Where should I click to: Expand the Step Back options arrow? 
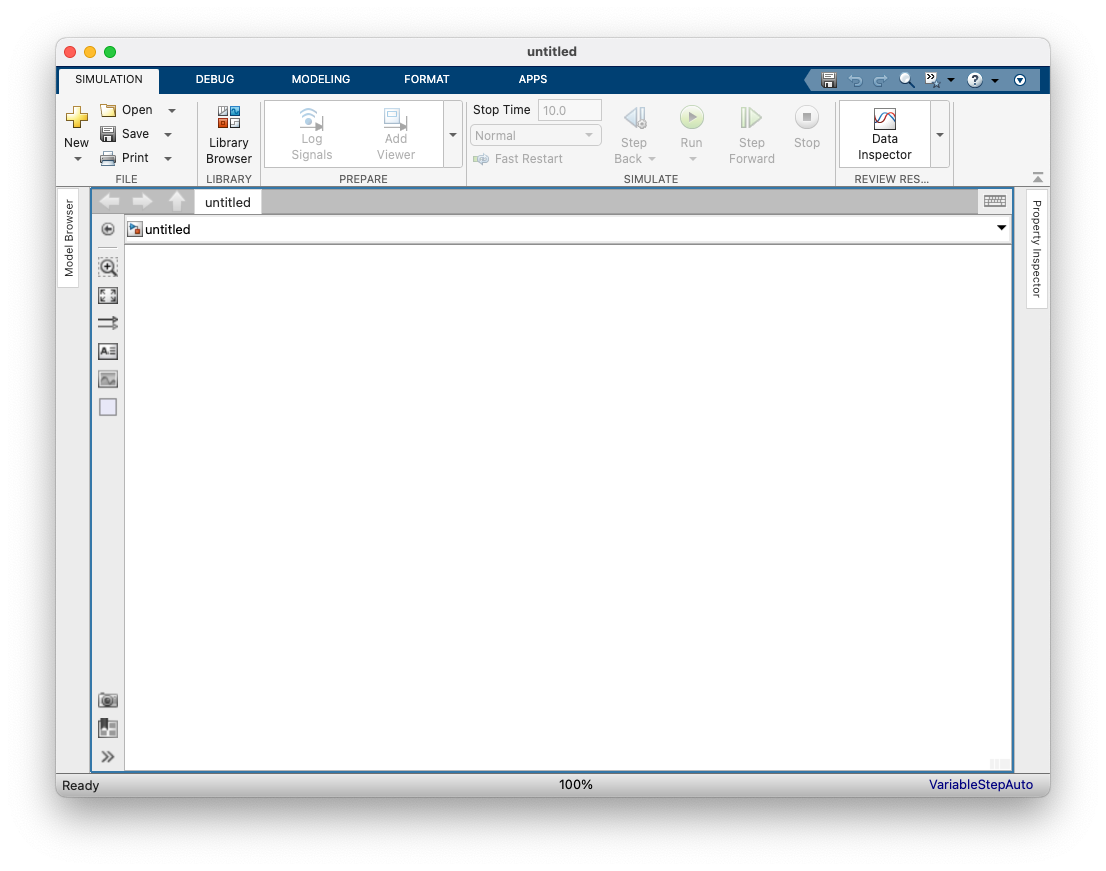[652, 159]
